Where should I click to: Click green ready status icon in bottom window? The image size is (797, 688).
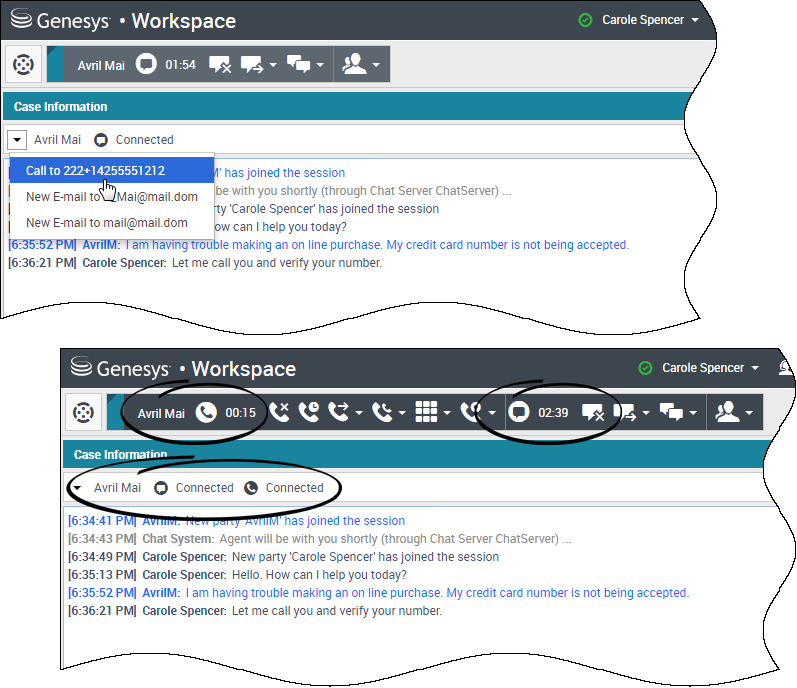click(645, 367)
